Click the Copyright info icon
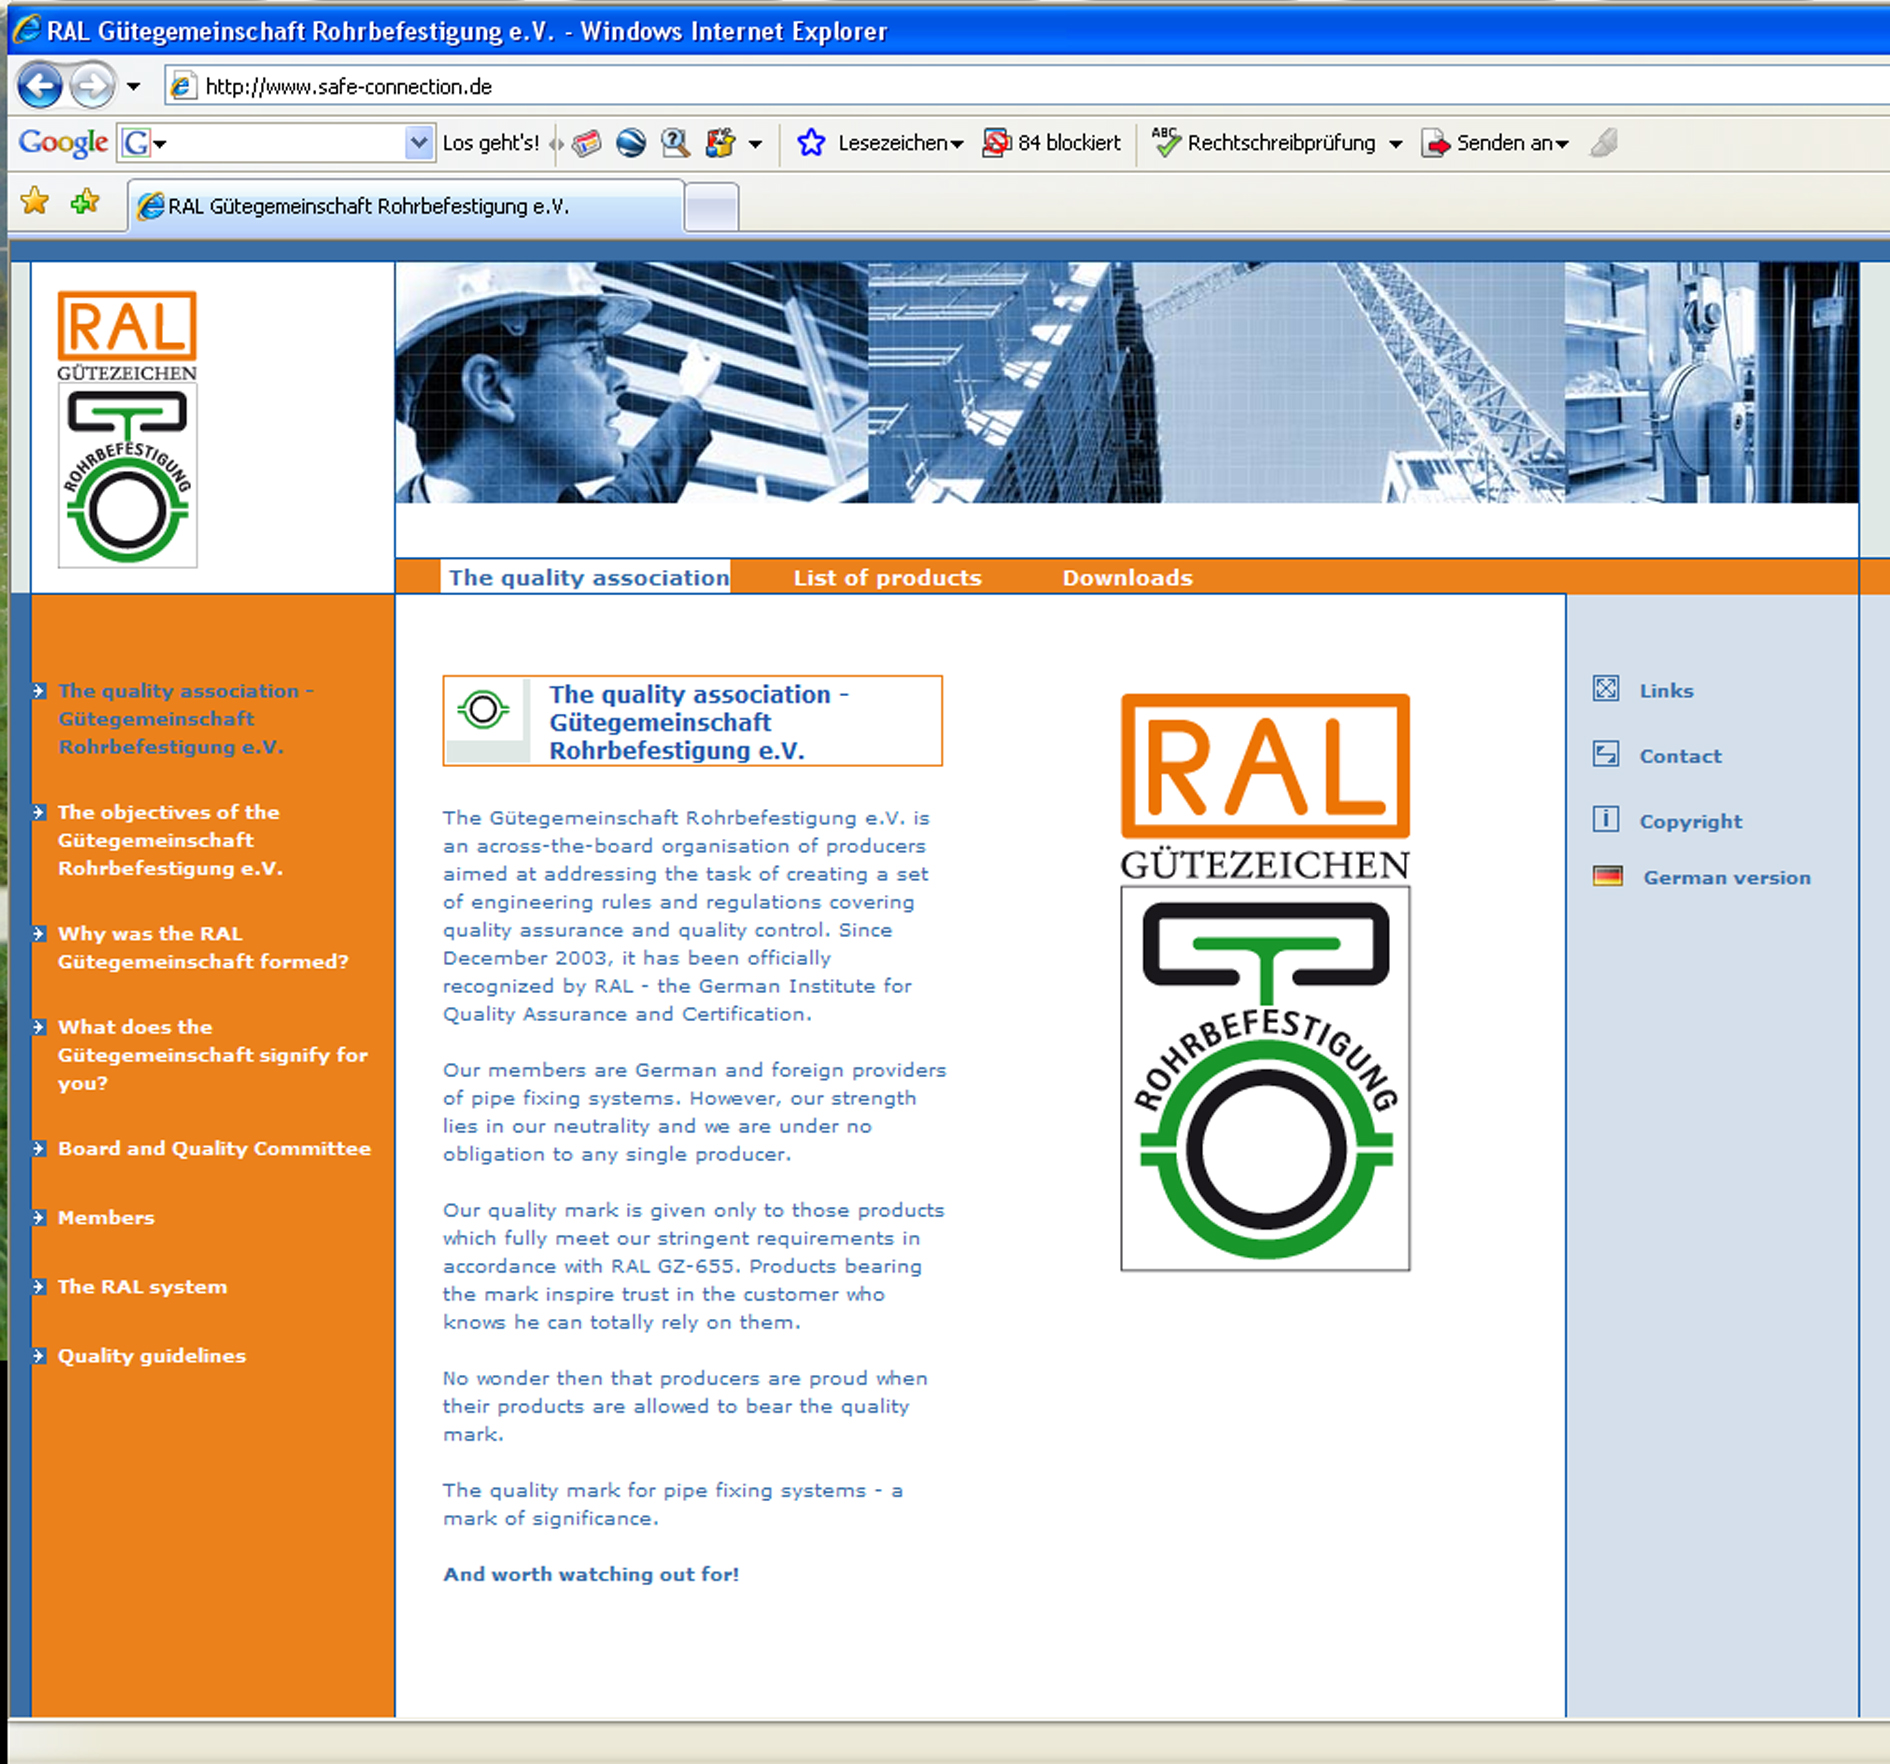1890x1764 pixels. click(1606, 819)
